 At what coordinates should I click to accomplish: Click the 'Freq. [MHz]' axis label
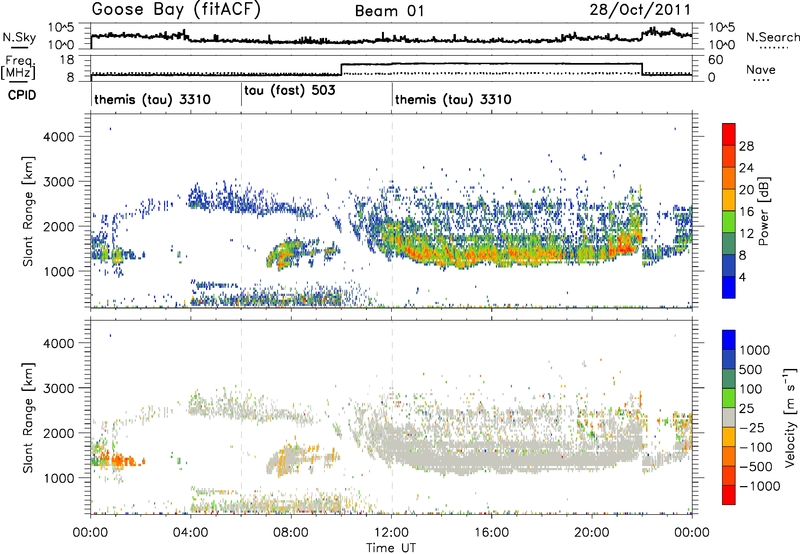coord(19,67)
